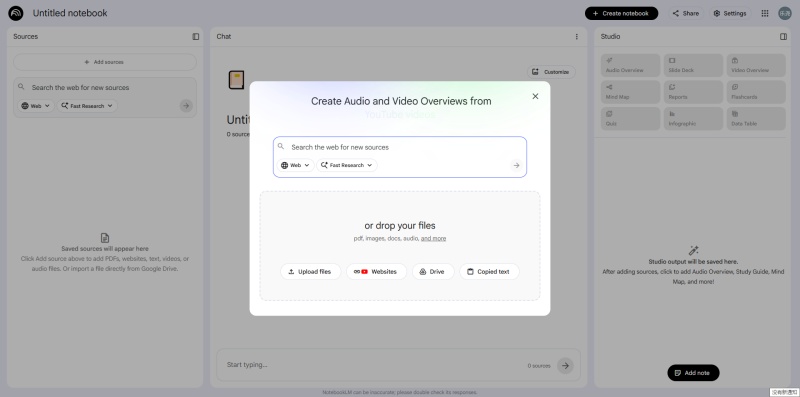800x397 pixels.
Task: Submit search arrow in Sources panel
Action: (x=186, y=106)
